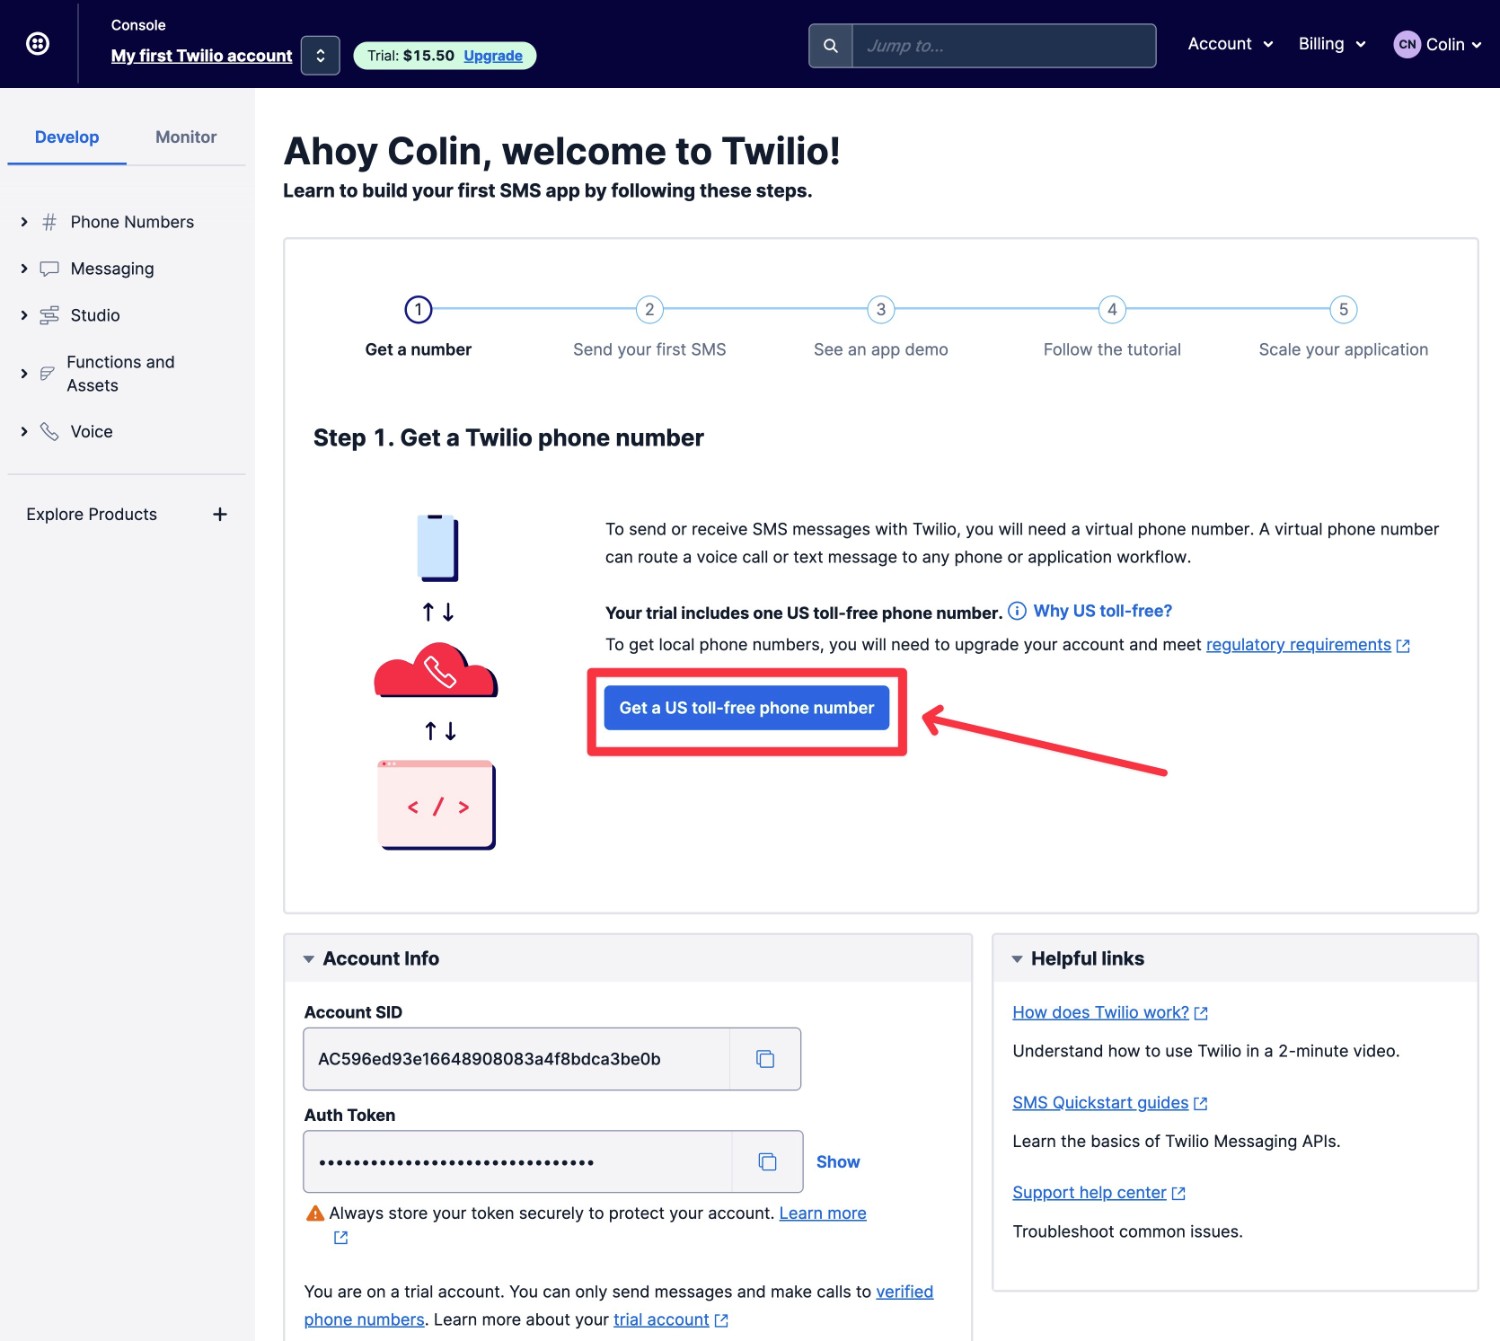Collapse the Account Info panel

pyautogui.click(x=309, y=958)
